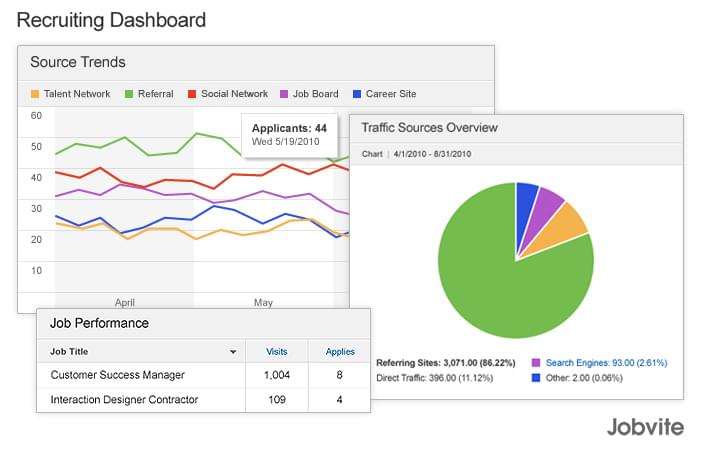
Task: Click the red Social Network legend swatch
Action: click(192, 94)
